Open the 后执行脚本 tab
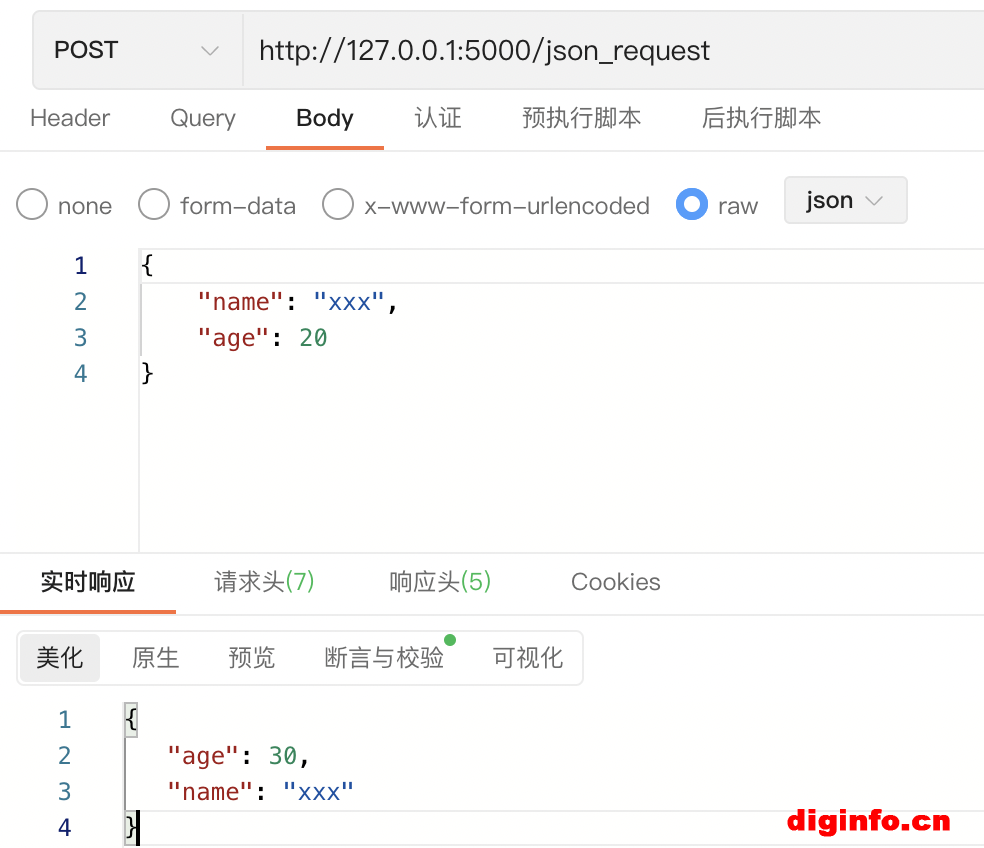The width and height of the screenshot is (984, 848). point(761,118)
